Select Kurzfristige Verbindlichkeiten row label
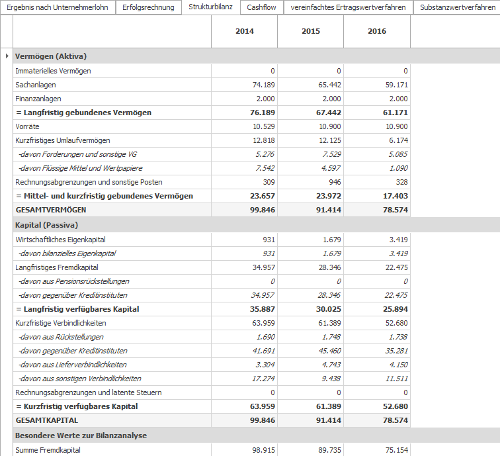Viewport: 500px width, 456px height. (x=61, y=323)
